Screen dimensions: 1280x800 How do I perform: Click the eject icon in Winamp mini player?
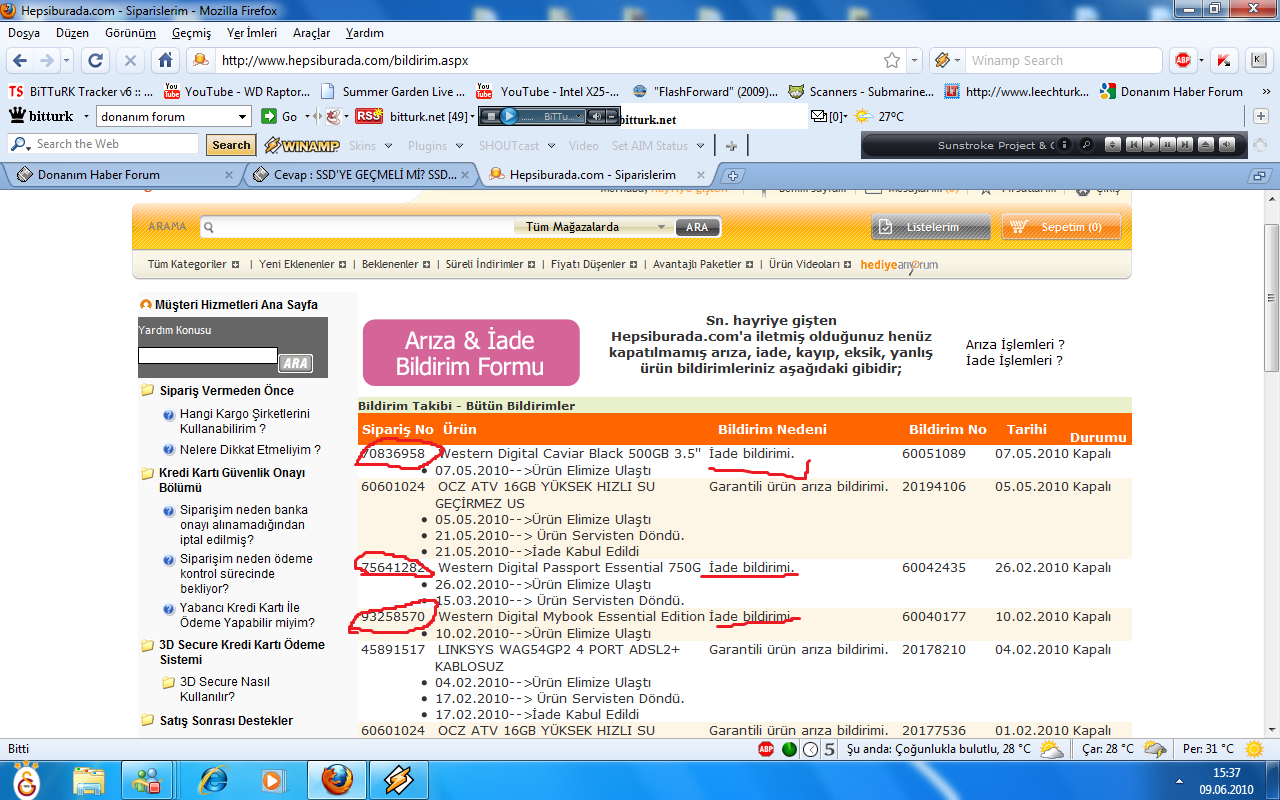click(1206, 145)
